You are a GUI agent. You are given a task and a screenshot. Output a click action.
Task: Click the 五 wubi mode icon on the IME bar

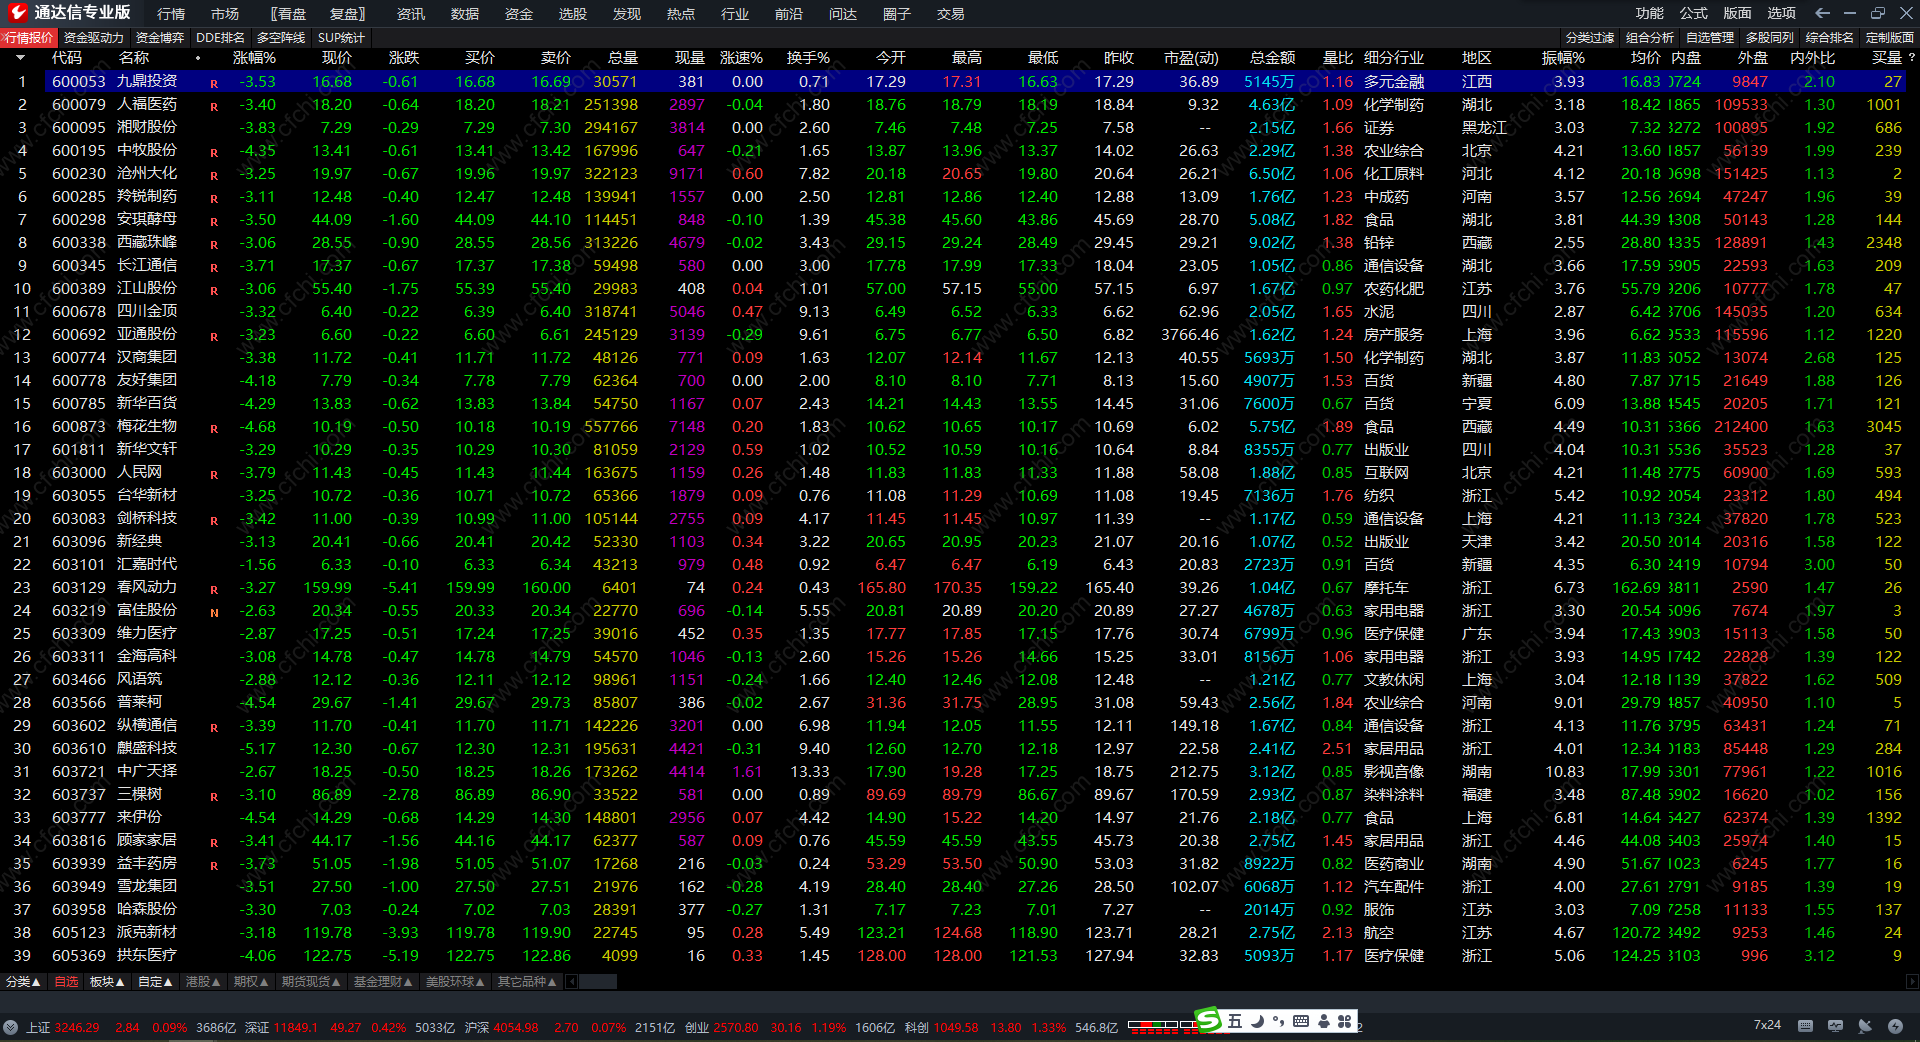coord(1235,1021)
